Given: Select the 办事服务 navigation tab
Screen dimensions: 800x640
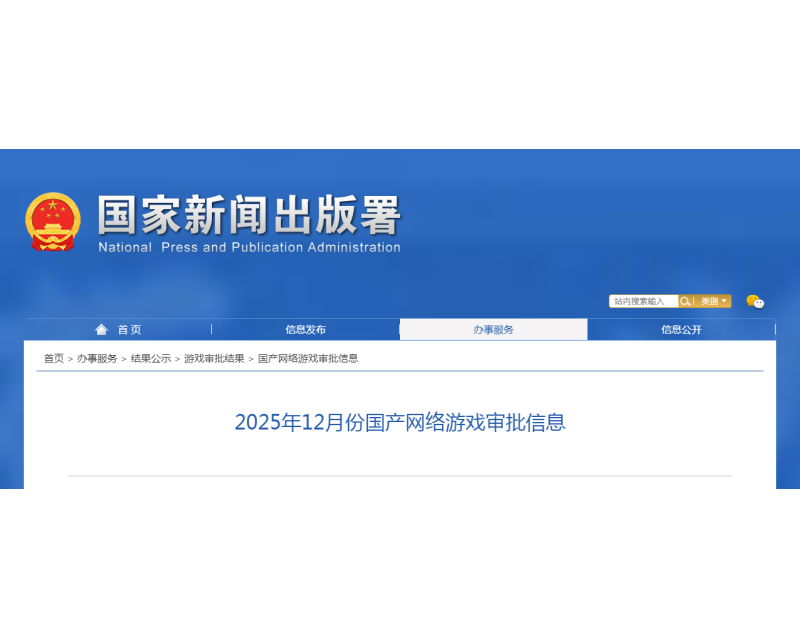Looking at the screenshot, I should (493, 328).
